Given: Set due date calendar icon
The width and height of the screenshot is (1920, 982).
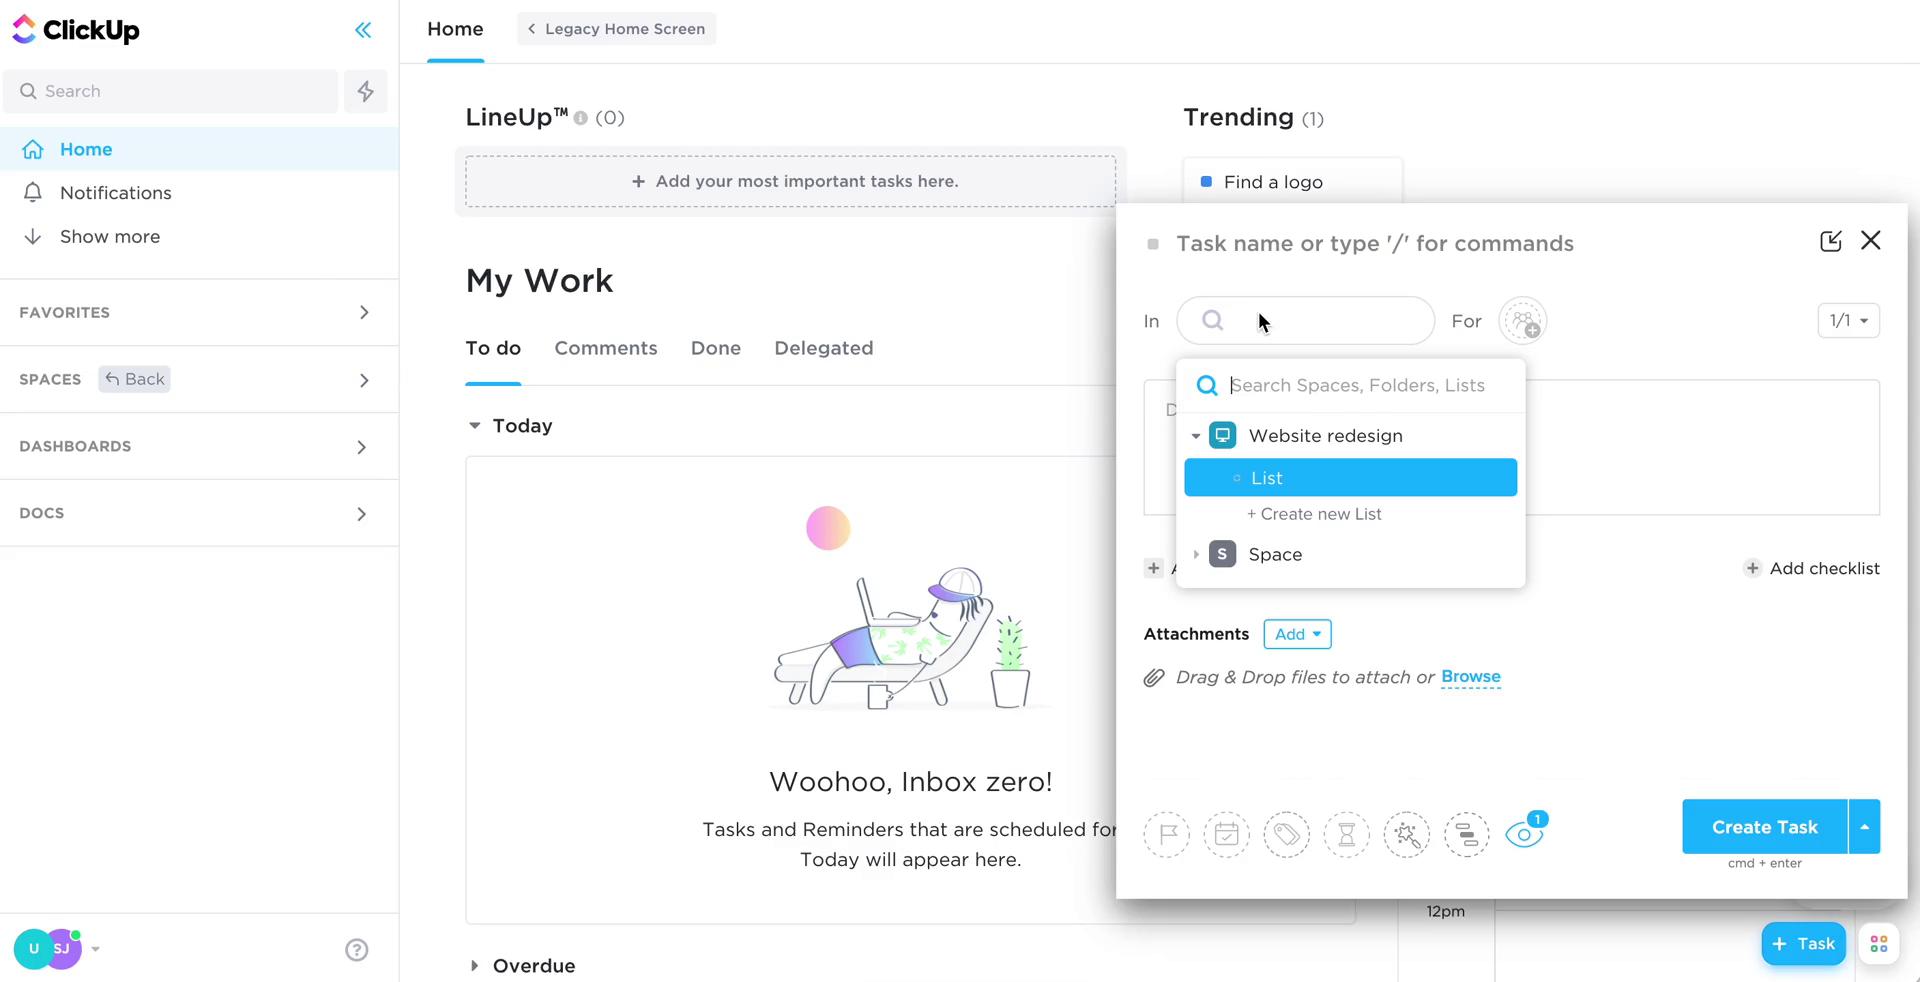Looking at the screenshot, I should [x=1227, y=834].
